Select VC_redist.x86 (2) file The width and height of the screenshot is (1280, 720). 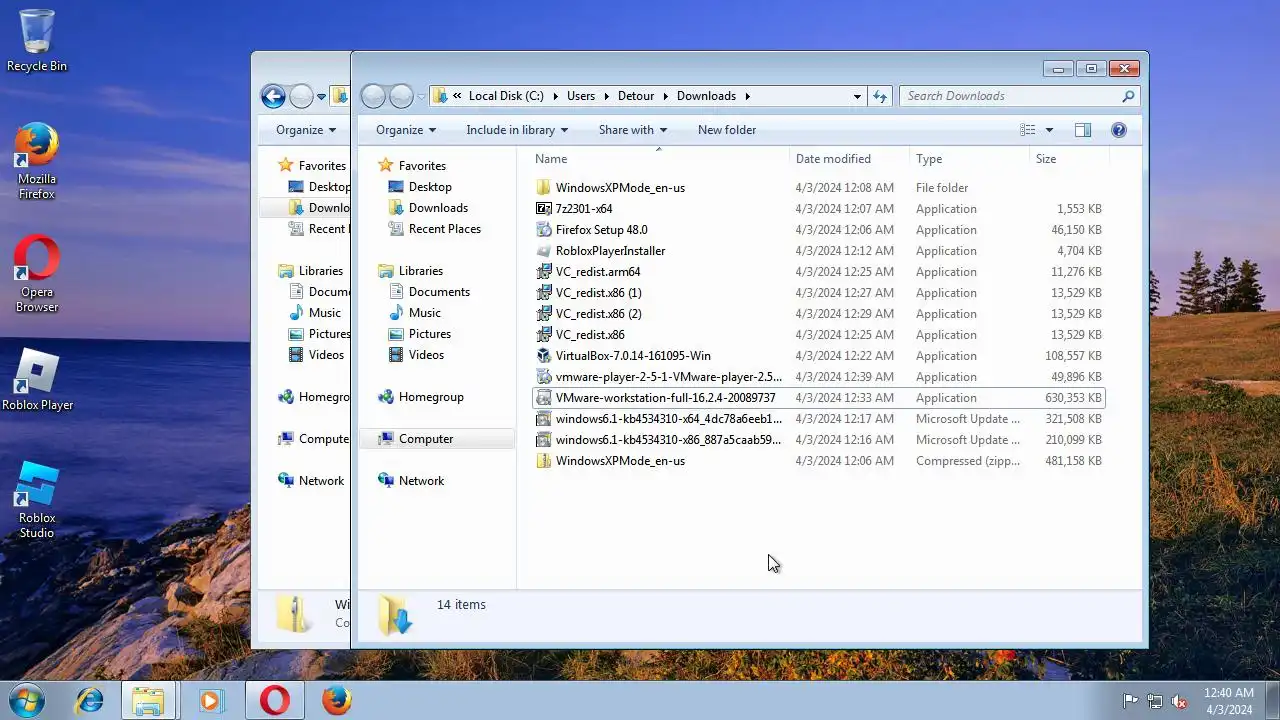[598, 314]
